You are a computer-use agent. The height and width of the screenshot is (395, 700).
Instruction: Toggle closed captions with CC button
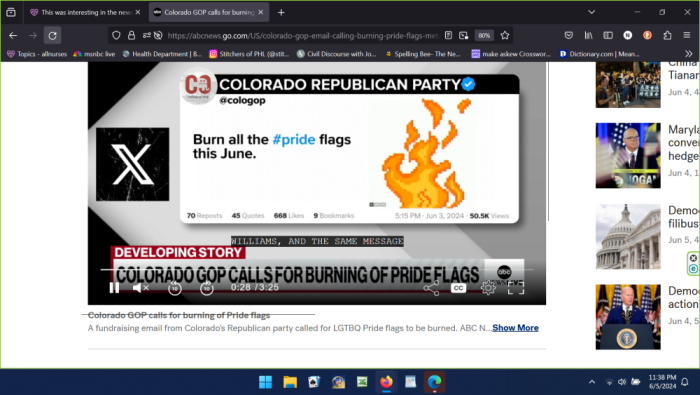[x=458, y=288]
